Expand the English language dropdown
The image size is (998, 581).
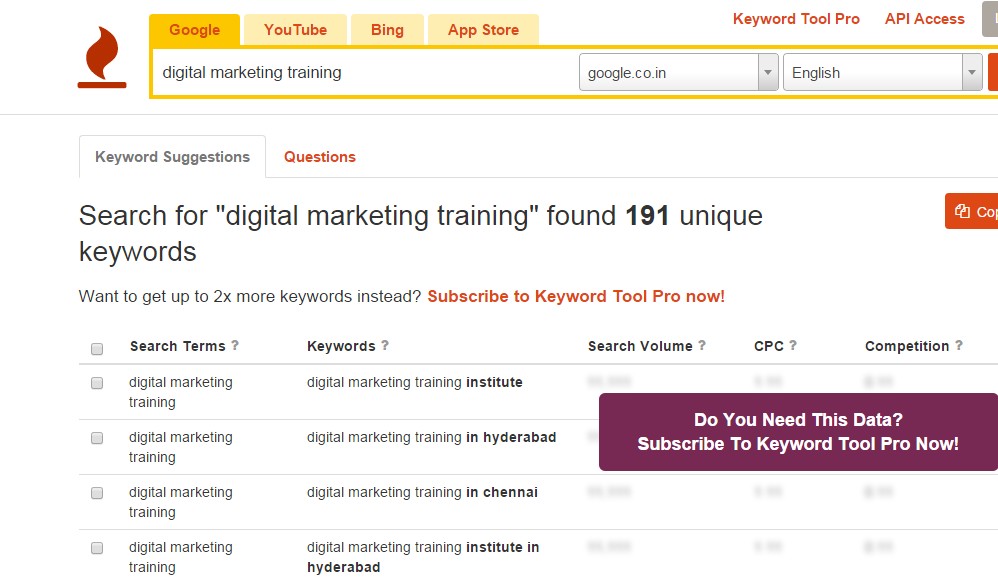882,73
